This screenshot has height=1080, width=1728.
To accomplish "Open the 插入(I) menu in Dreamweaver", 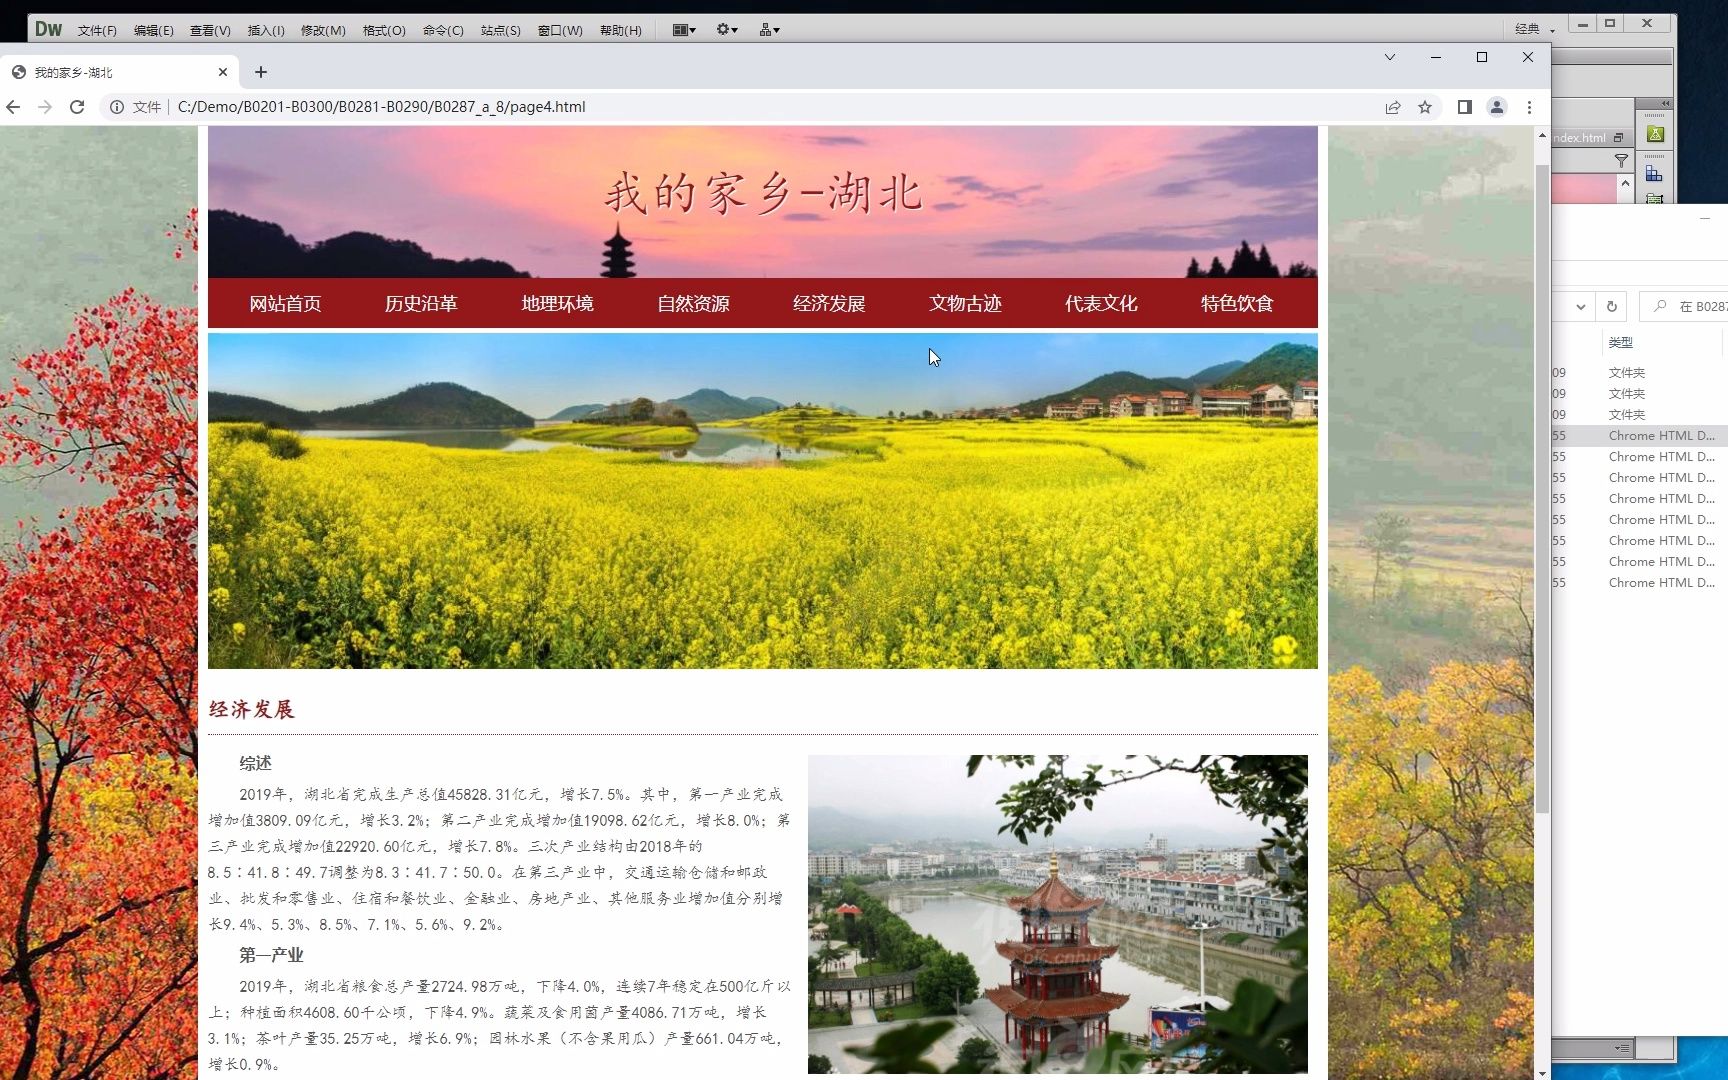I will 266,30.
